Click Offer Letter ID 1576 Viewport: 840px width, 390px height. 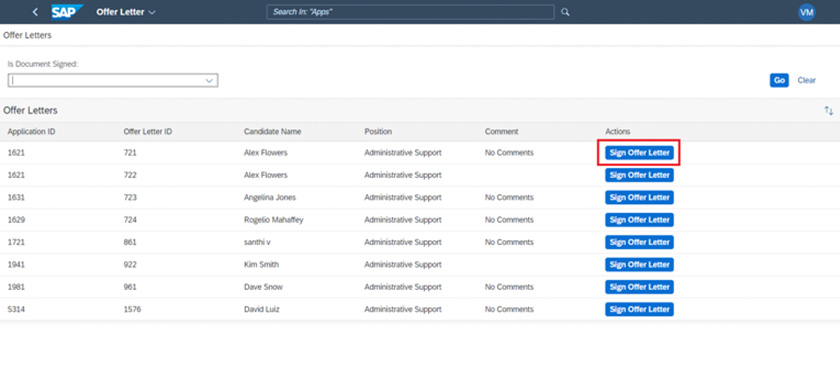[132, 309]
